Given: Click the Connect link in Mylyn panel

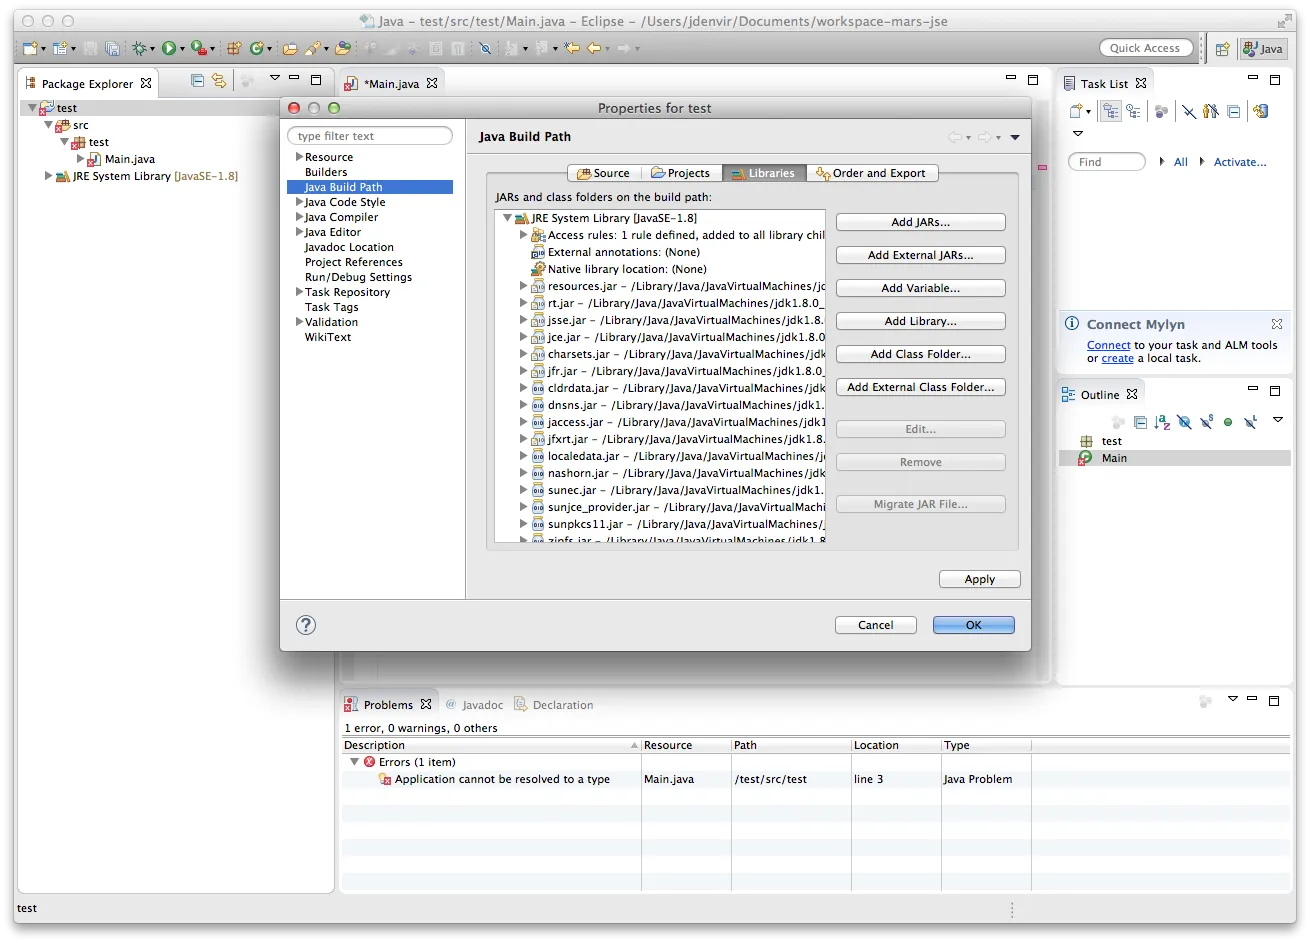Looking at the screenshot, I should click(x=1108, y=345).
